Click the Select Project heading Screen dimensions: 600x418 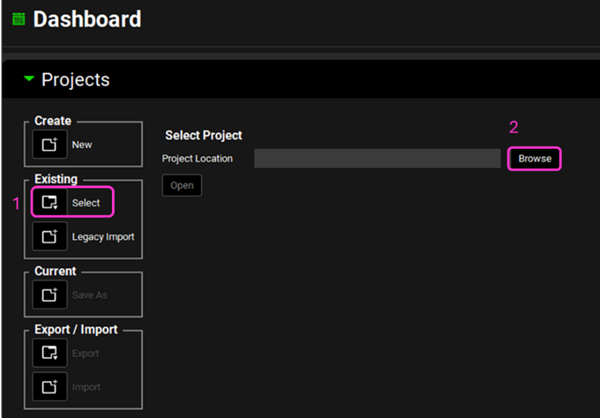[203, 135]
